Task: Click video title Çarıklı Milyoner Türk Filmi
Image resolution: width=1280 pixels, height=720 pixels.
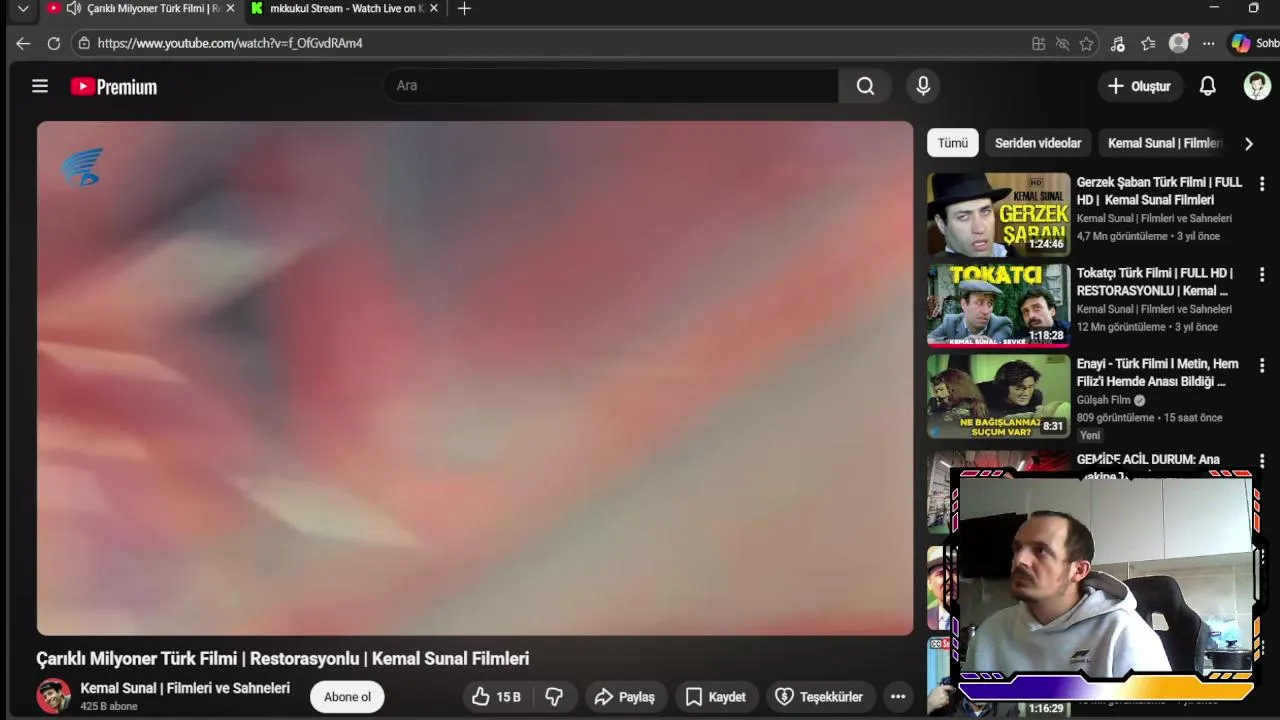Action: tap(283, 658)
